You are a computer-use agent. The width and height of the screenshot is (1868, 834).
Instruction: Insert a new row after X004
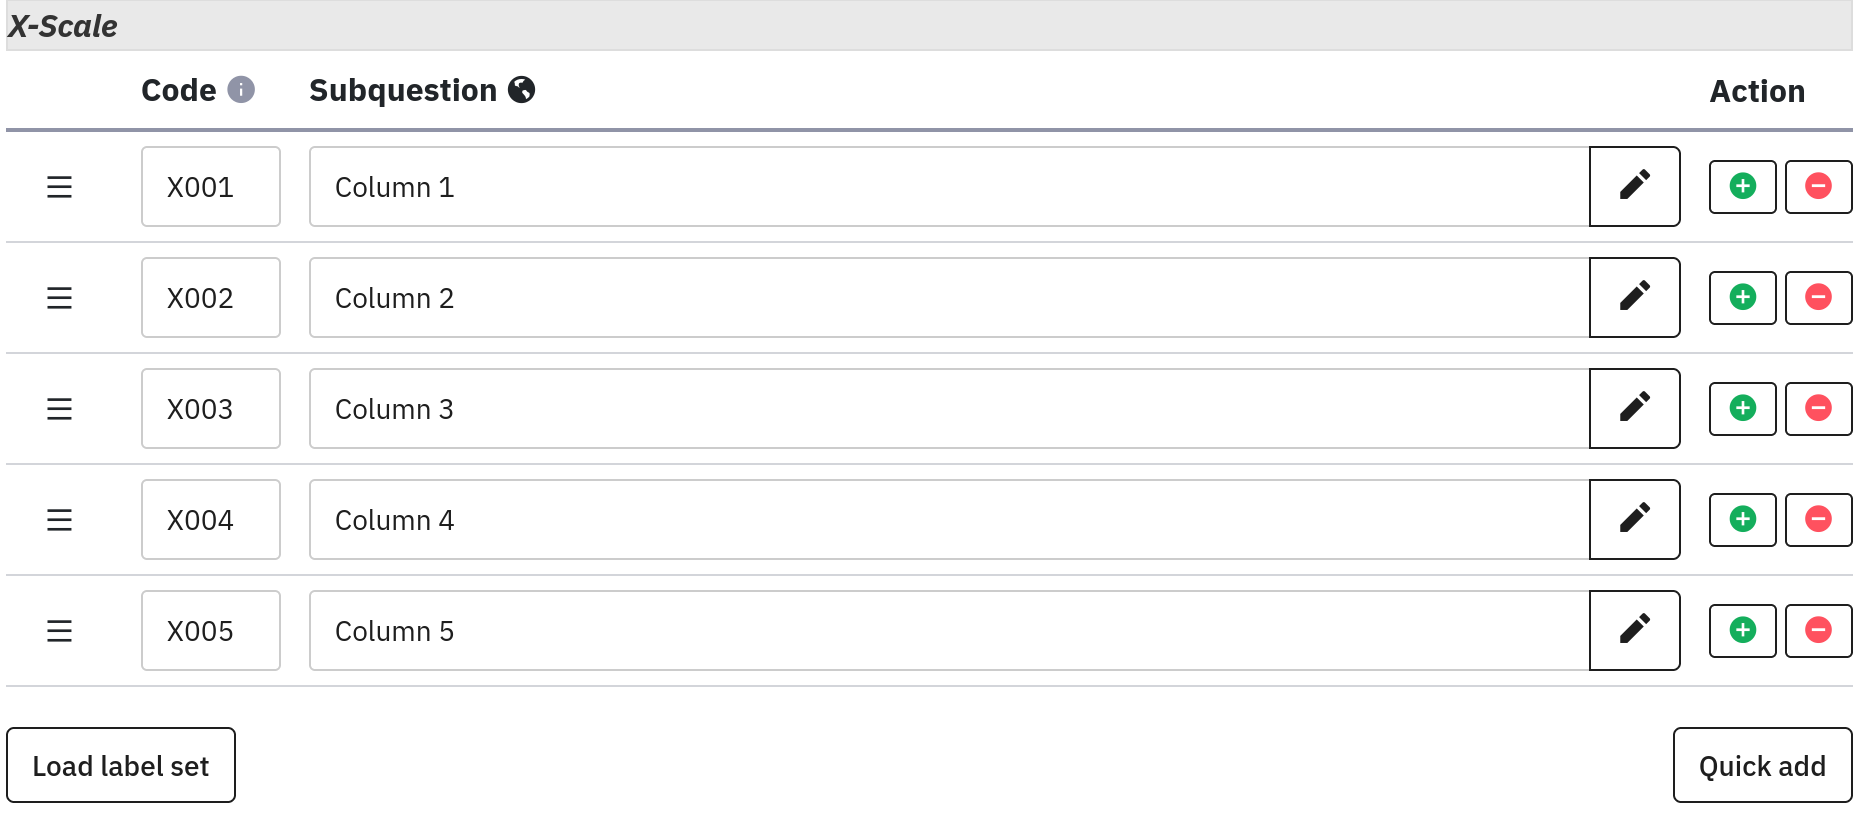[1742, 520]
